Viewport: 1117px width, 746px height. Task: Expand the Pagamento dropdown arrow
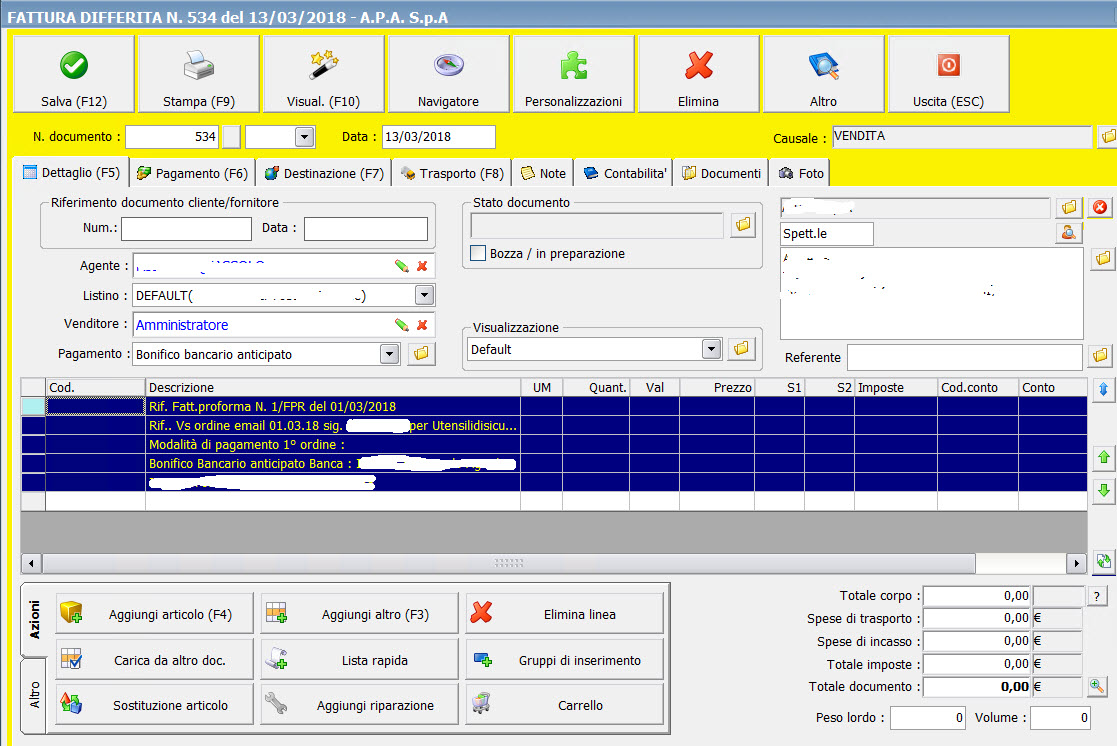pos(389,353)
